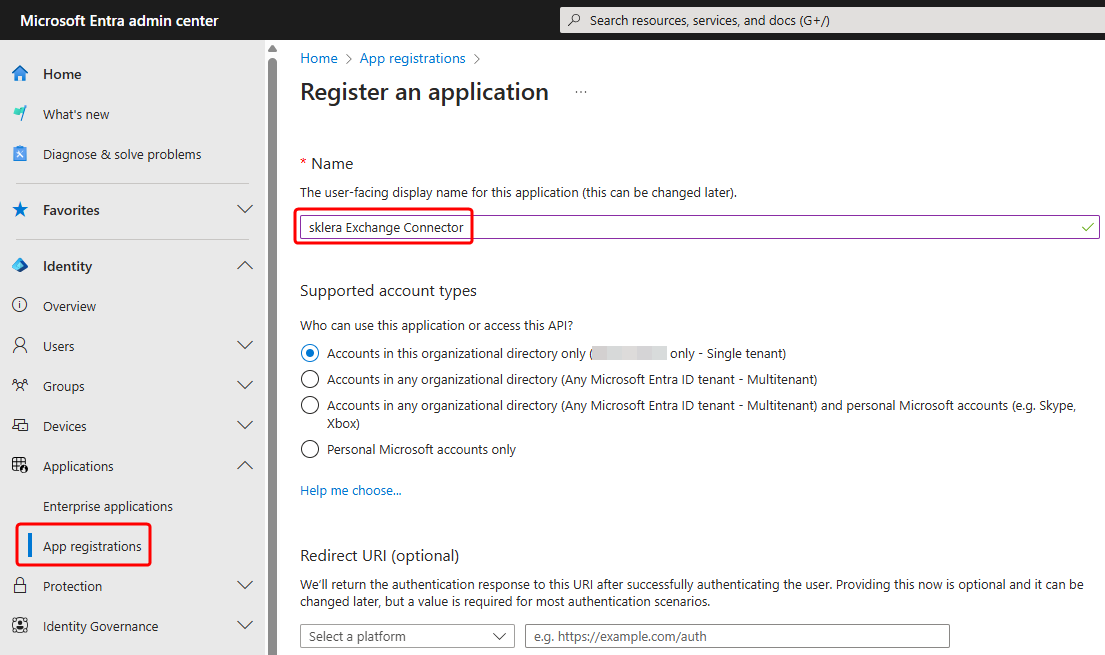Open Home in the sidebar
The width and height of the screenshot is (1105, 655).
(62, 74)
